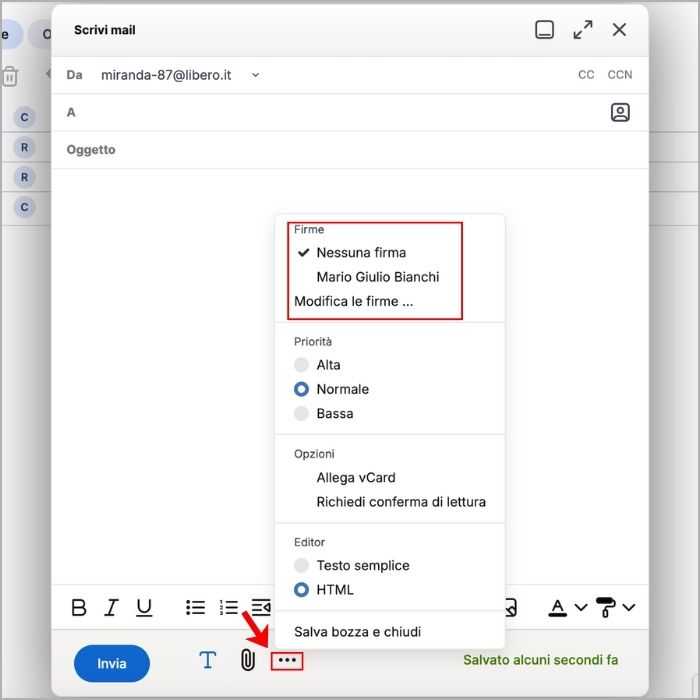This screenshot has width=700, height=700.
Task: Toggle the text formatting T icon
Action: coord(208,660)
